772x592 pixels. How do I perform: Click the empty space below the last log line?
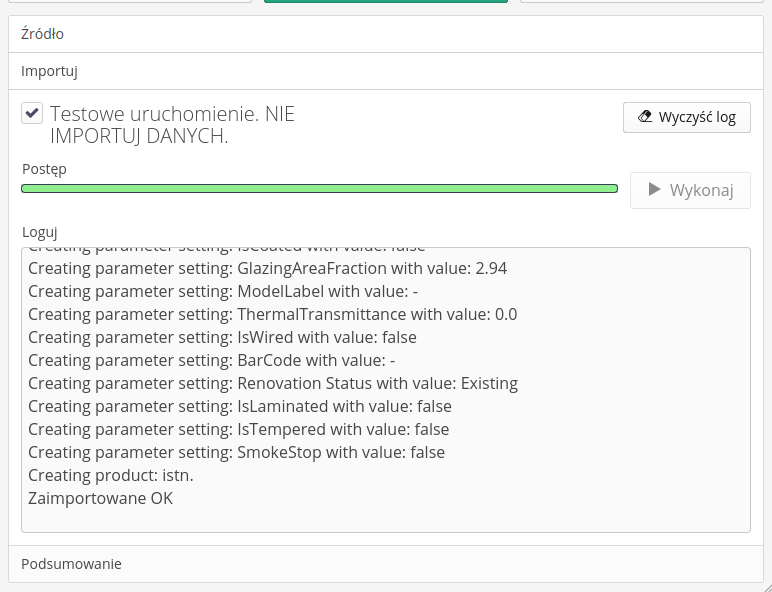(385, 518)
